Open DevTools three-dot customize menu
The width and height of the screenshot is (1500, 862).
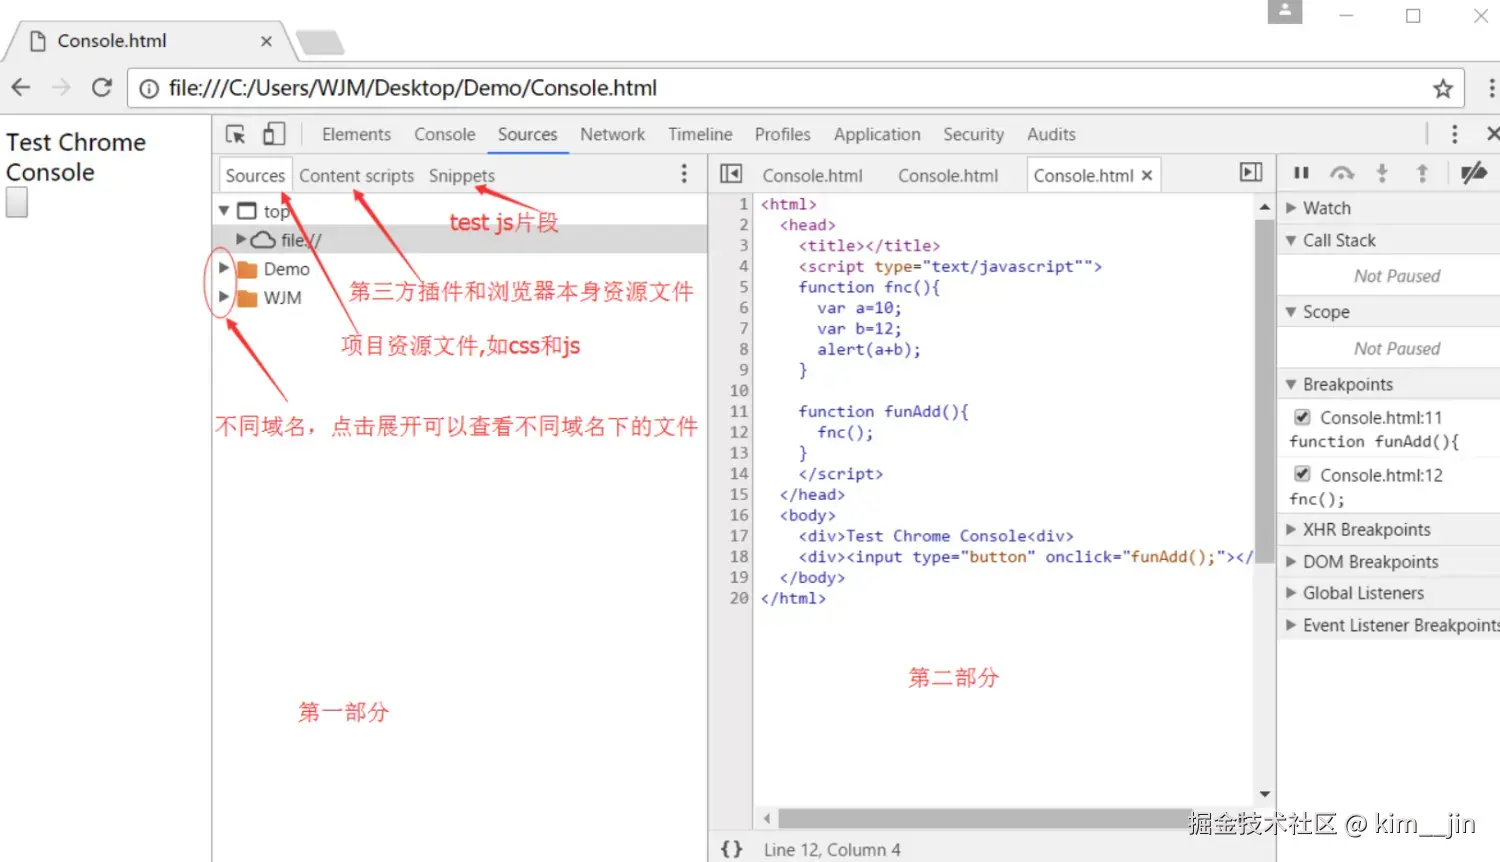tap(1454, 134)
